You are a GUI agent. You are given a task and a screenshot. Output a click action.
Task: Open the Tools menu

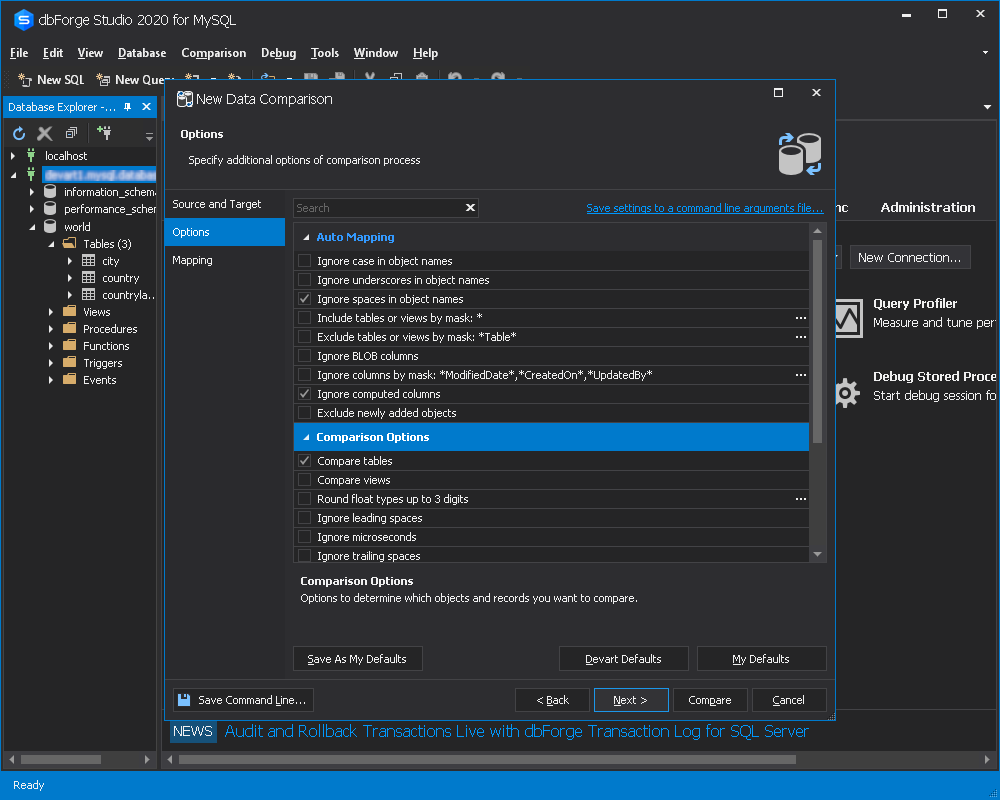pyautogui.click(x=325, y=53)
